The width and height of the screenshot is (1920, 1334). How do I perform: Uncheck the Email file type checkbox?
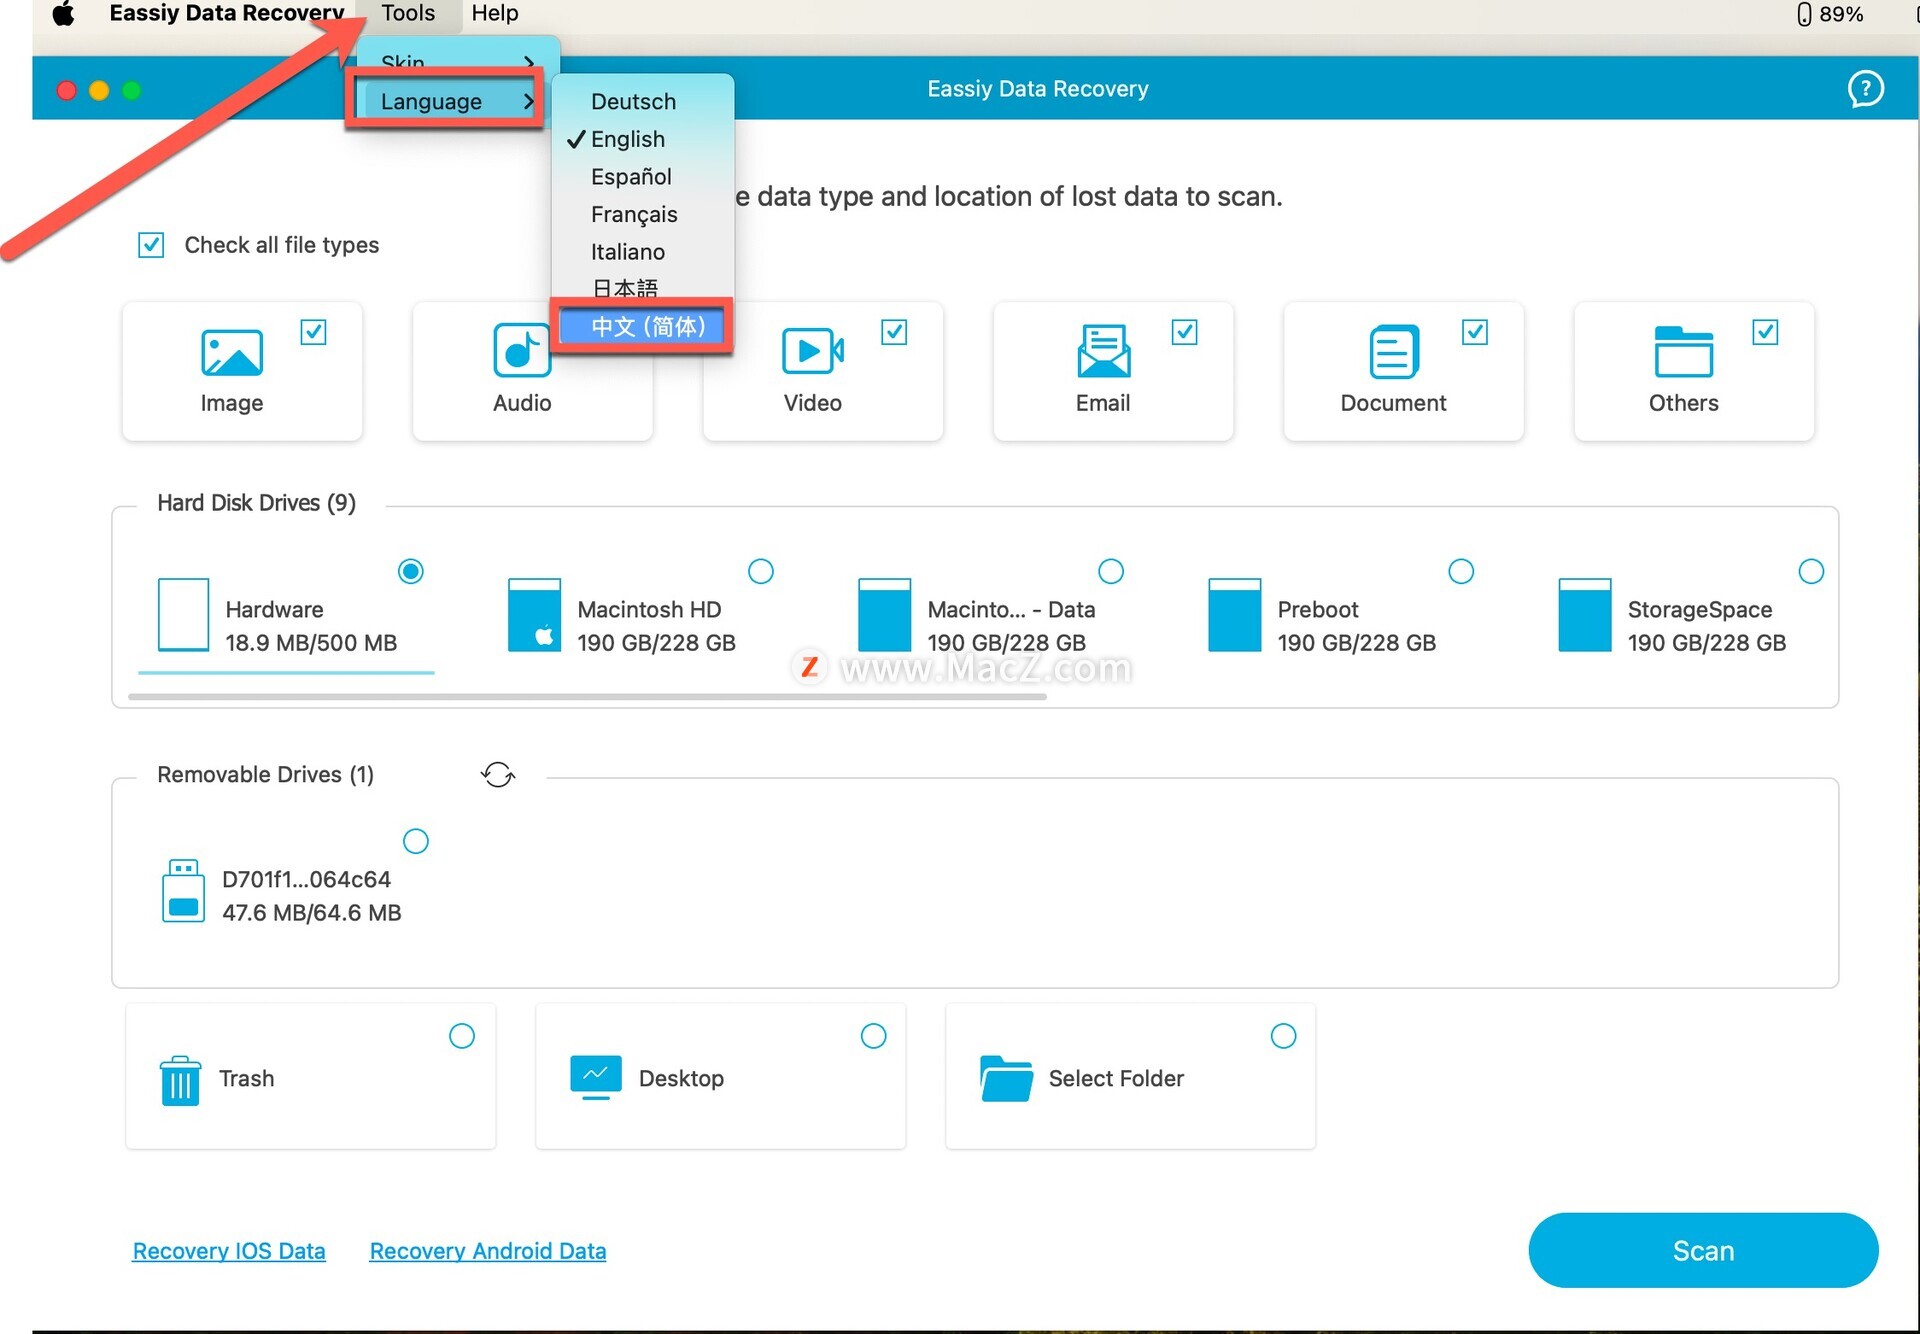click(1184, 332)
